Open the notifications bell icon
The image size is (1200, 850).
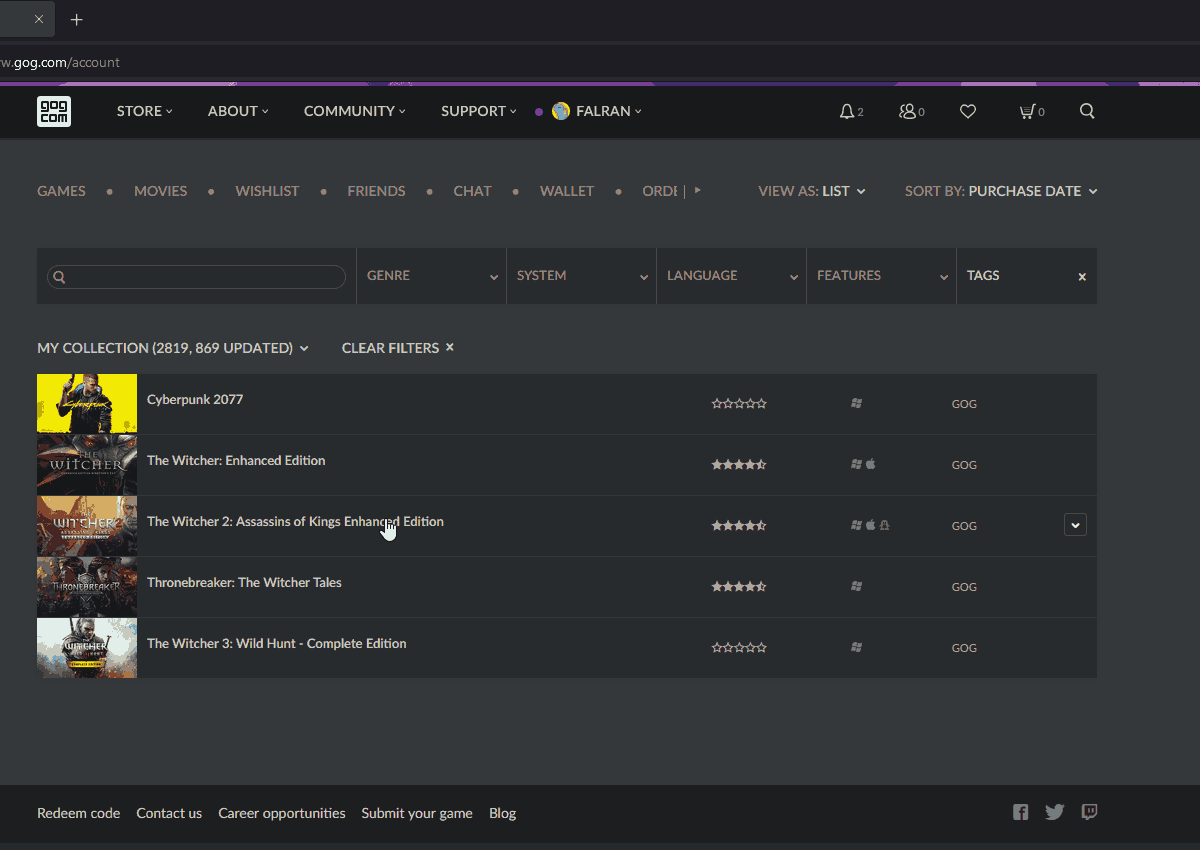click(847, 112)
